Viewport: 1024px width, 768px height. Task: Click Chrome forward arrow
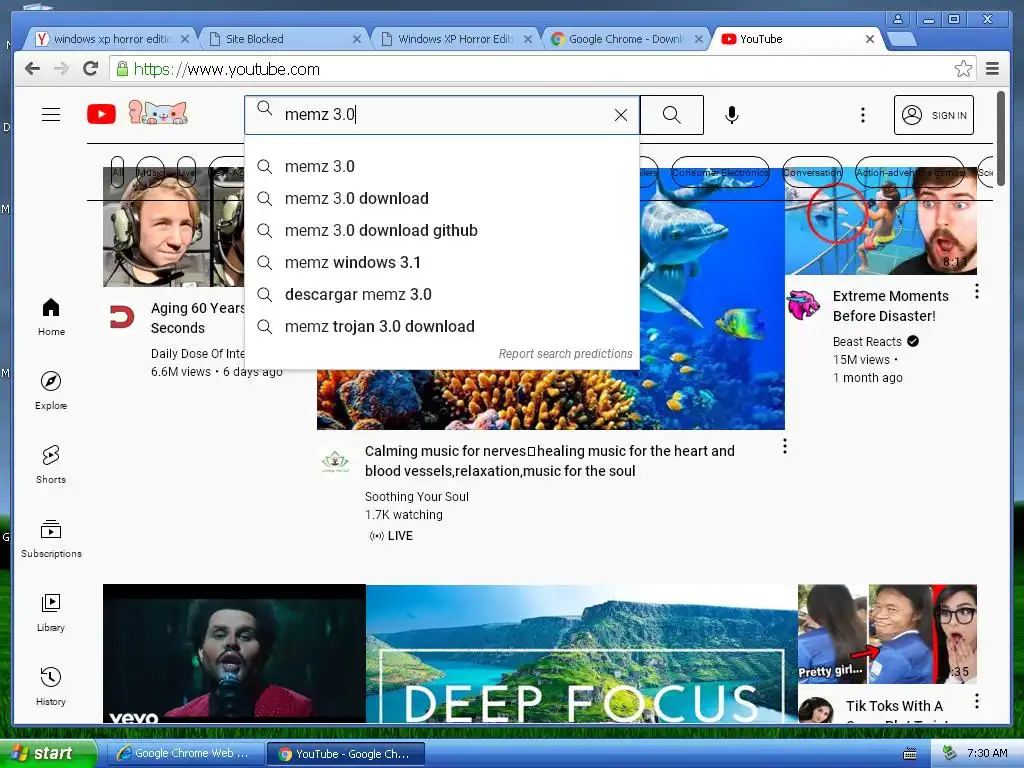tap(61, 69)
